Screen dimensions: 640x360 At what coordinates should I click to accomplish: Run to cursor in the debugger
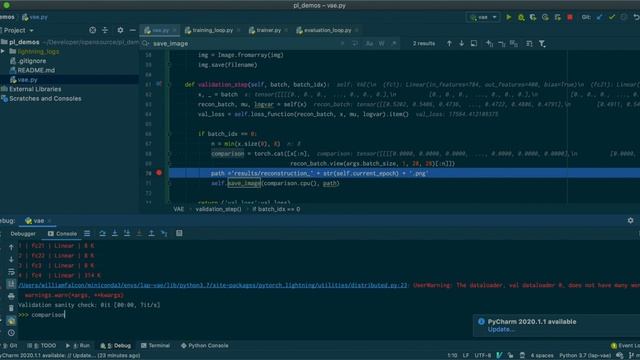click(x=164, y=233)
